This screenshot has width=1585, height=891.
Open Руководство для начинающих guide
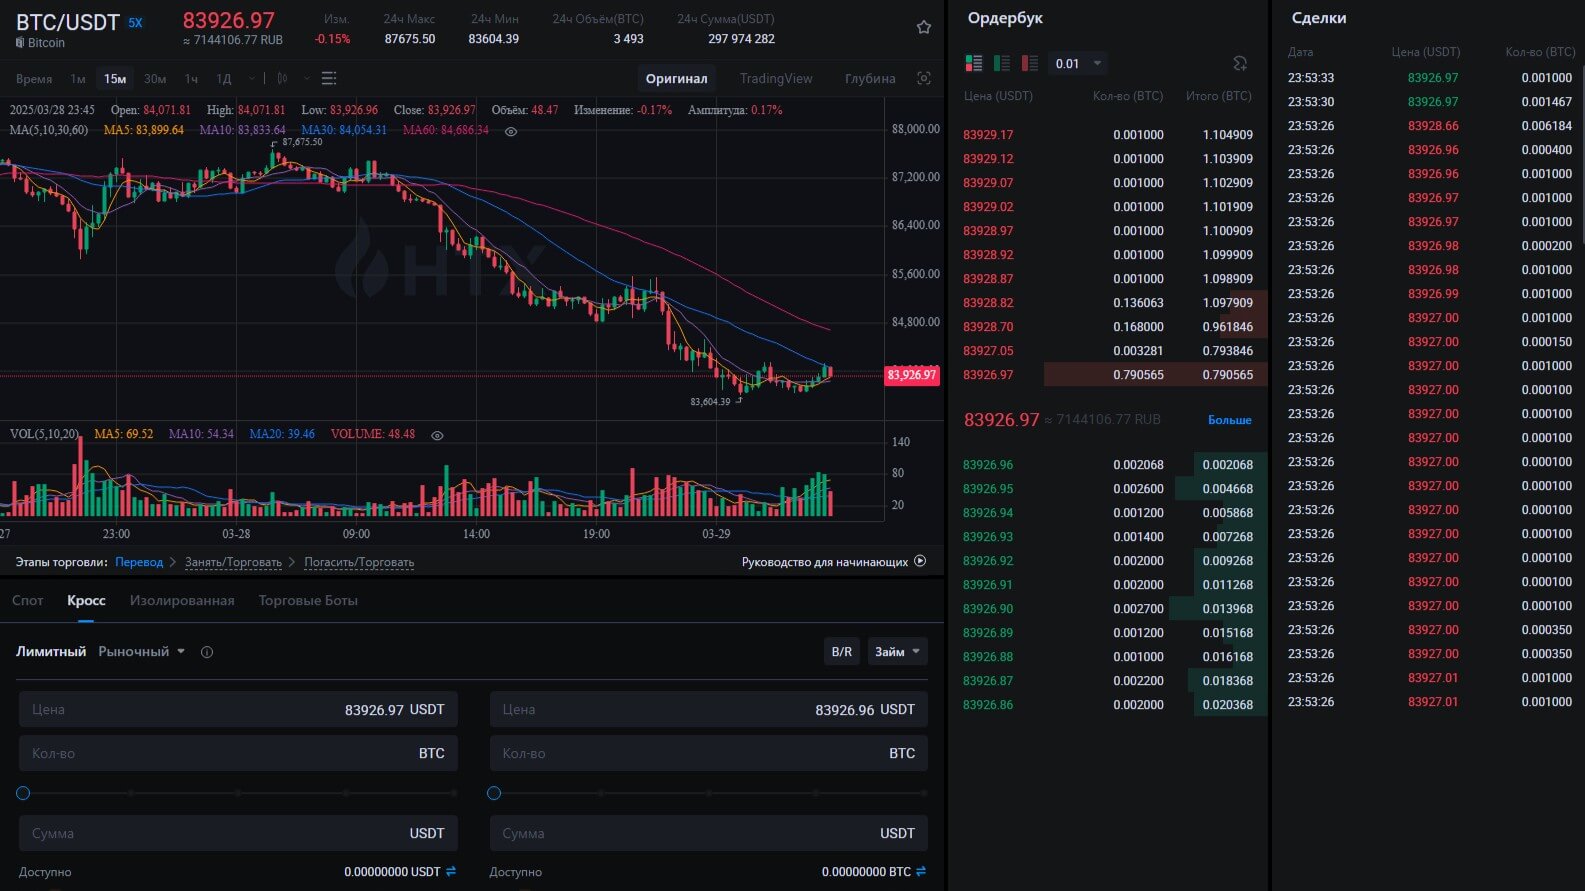pos(833,562)
